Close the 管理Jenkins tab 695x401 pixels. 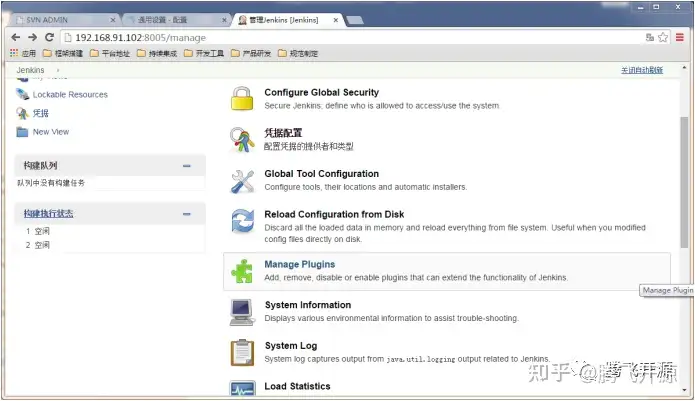coord(336,20)
